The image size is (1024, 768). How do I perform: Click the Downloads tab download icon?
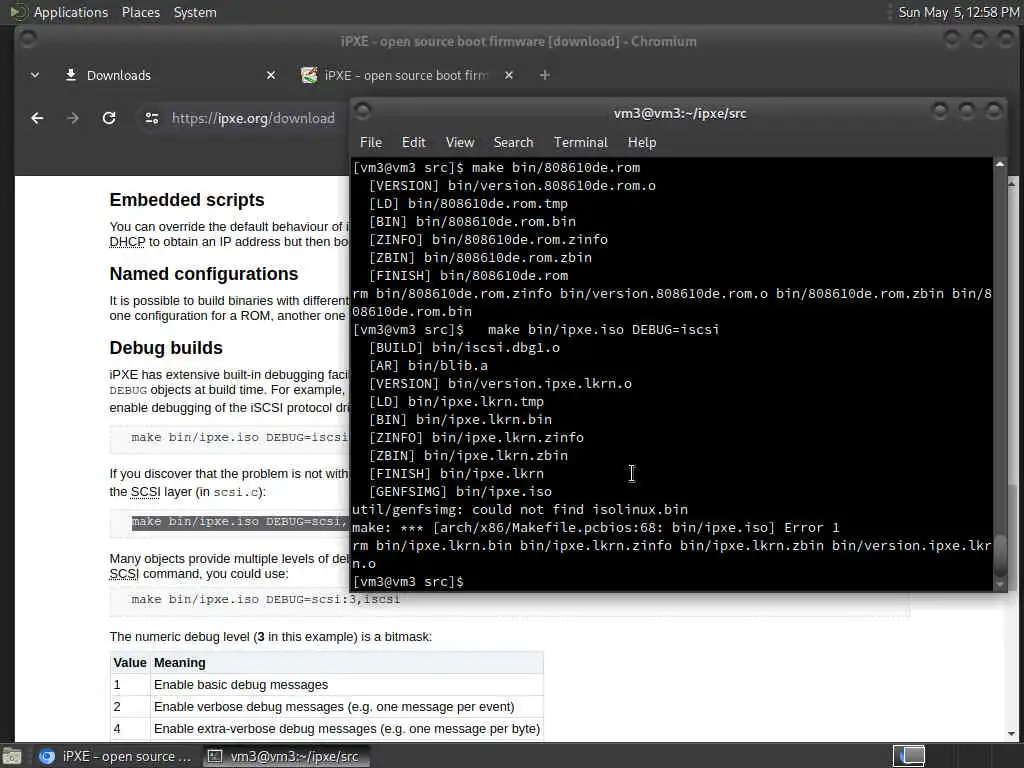pyautogui.click(x=71, y=75)
